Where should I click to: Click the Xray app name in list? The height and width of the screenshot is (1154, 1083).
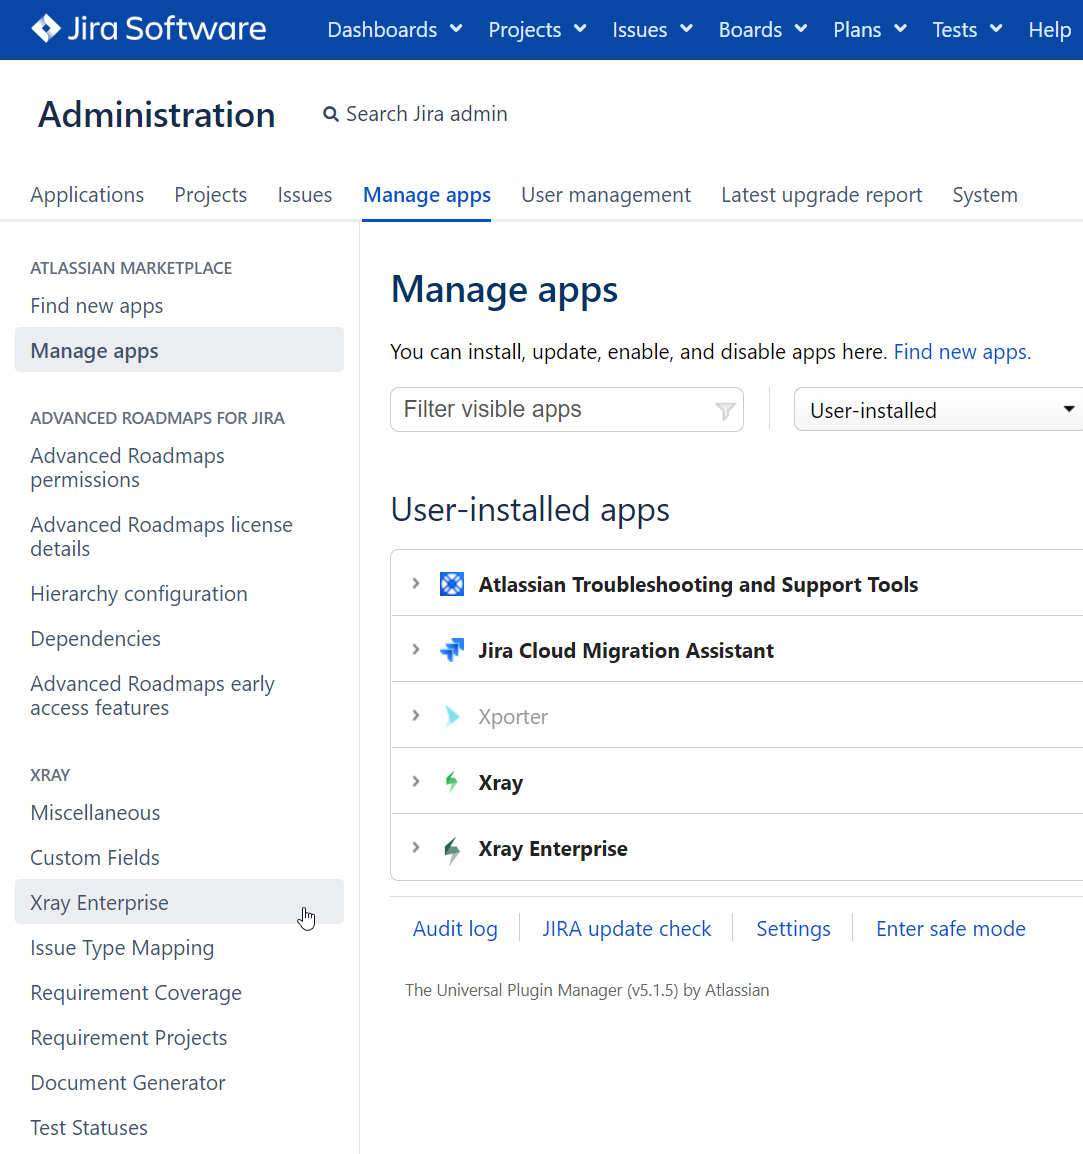500,782
